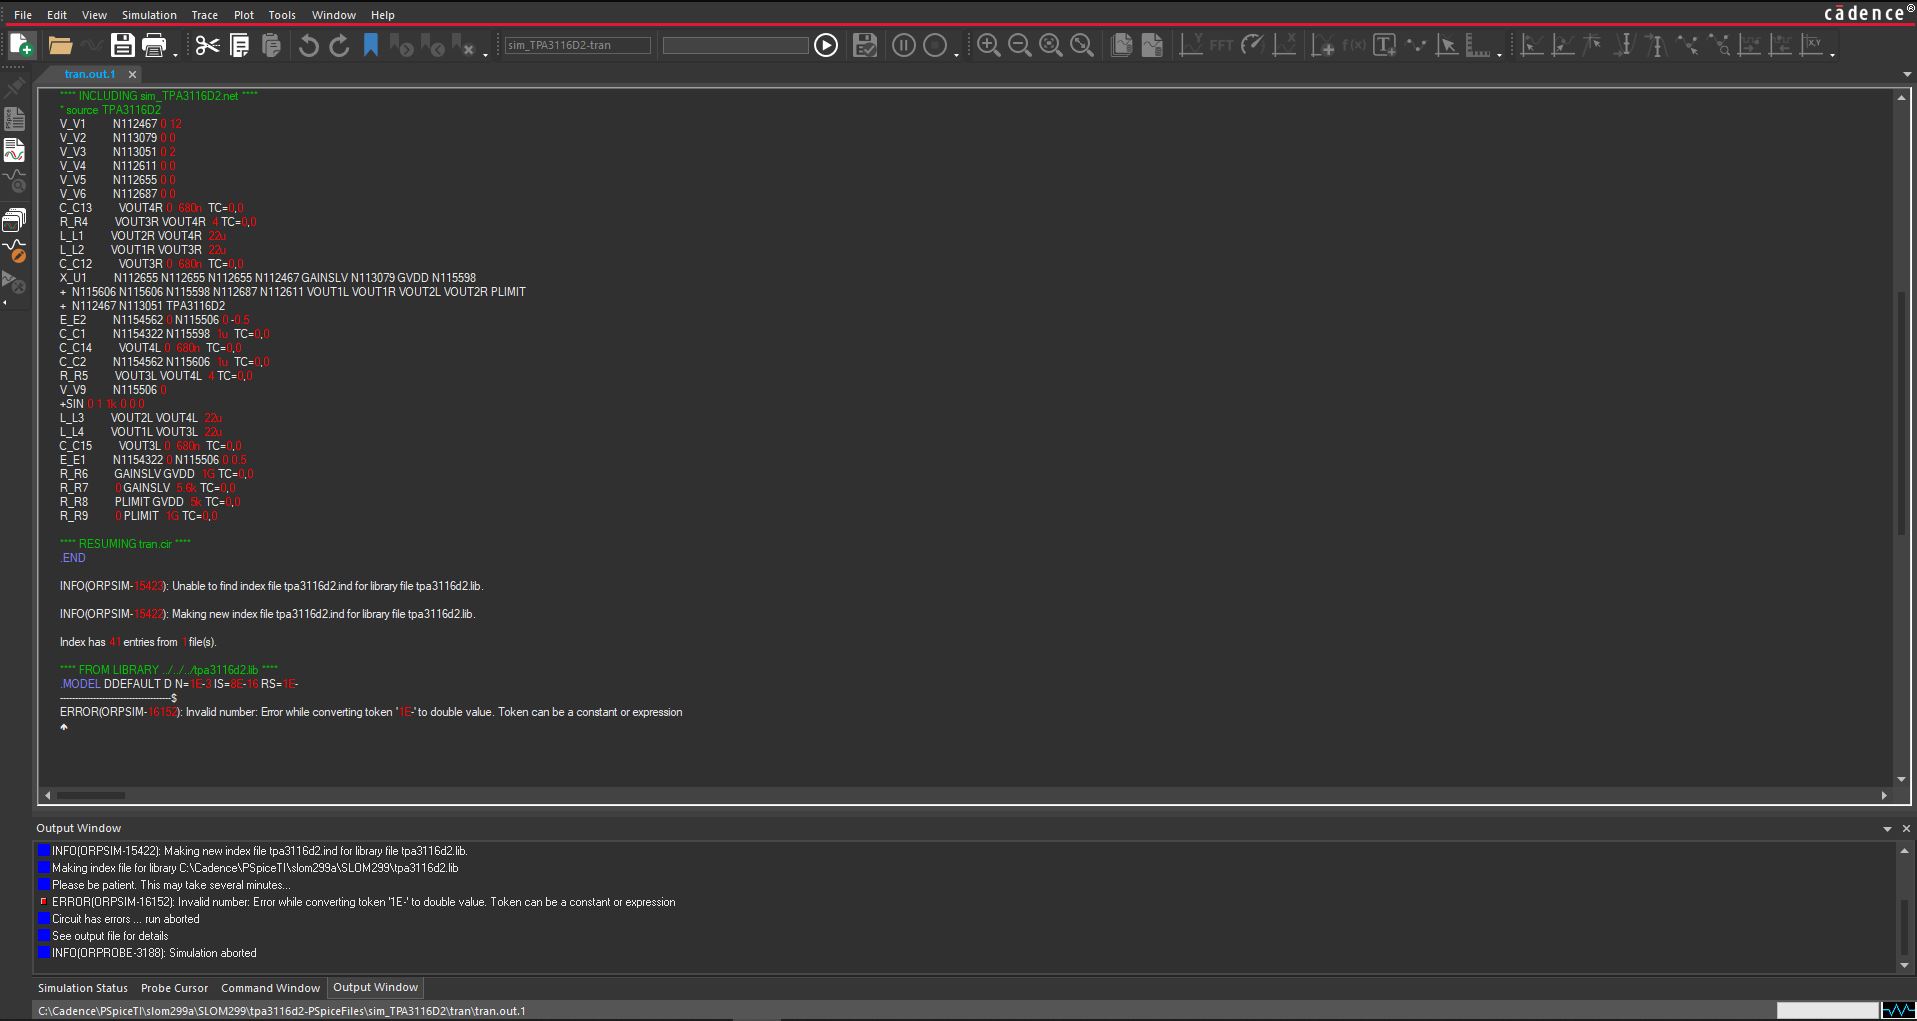Pause the running simulation
Image resolution: width=1917 pixels, height=1021 pixels.
[x=903, y=45]
